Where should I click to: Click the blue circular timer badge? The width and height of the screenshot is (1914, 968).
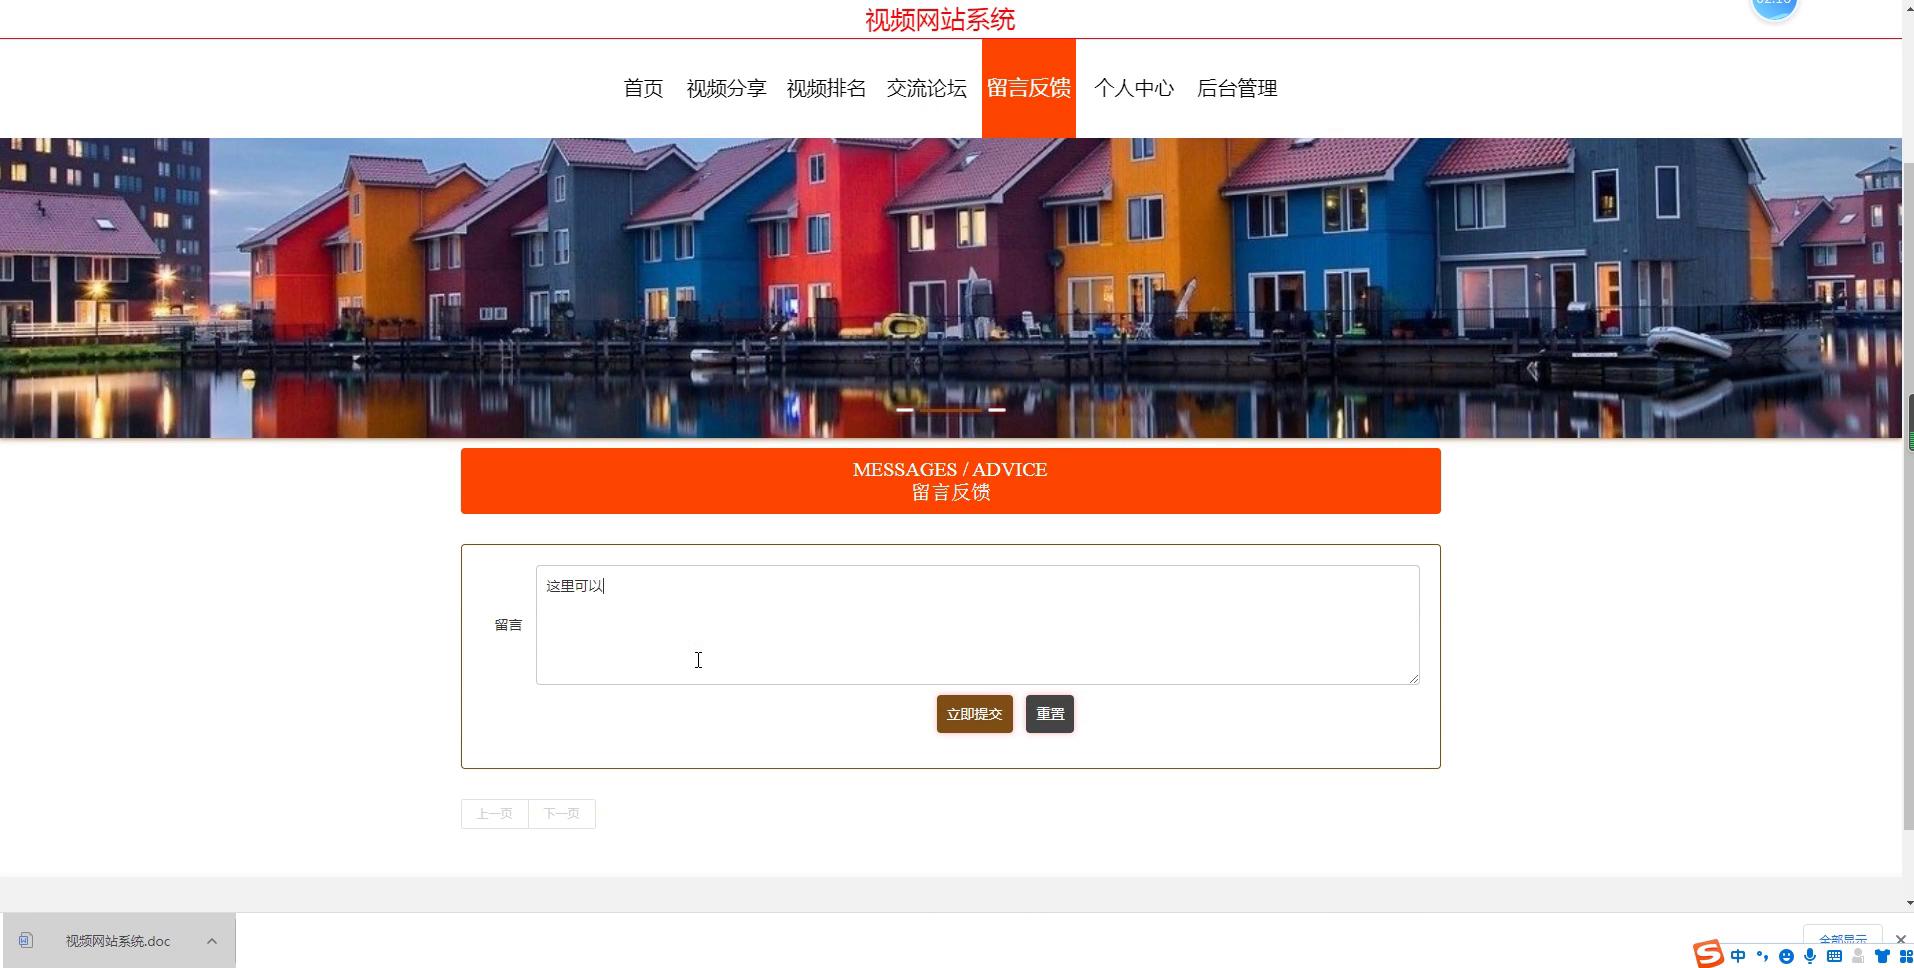pyautogui.click(x=1775, y=6)
